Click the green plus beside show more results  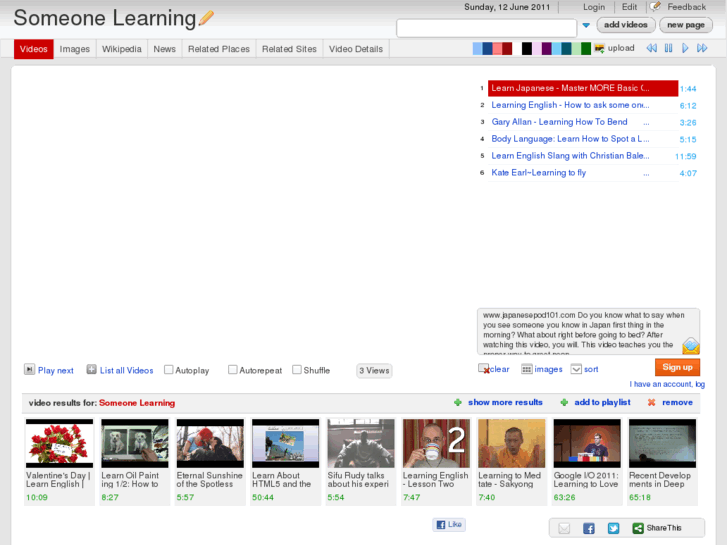pyautogui.click(x=458, y=403)
